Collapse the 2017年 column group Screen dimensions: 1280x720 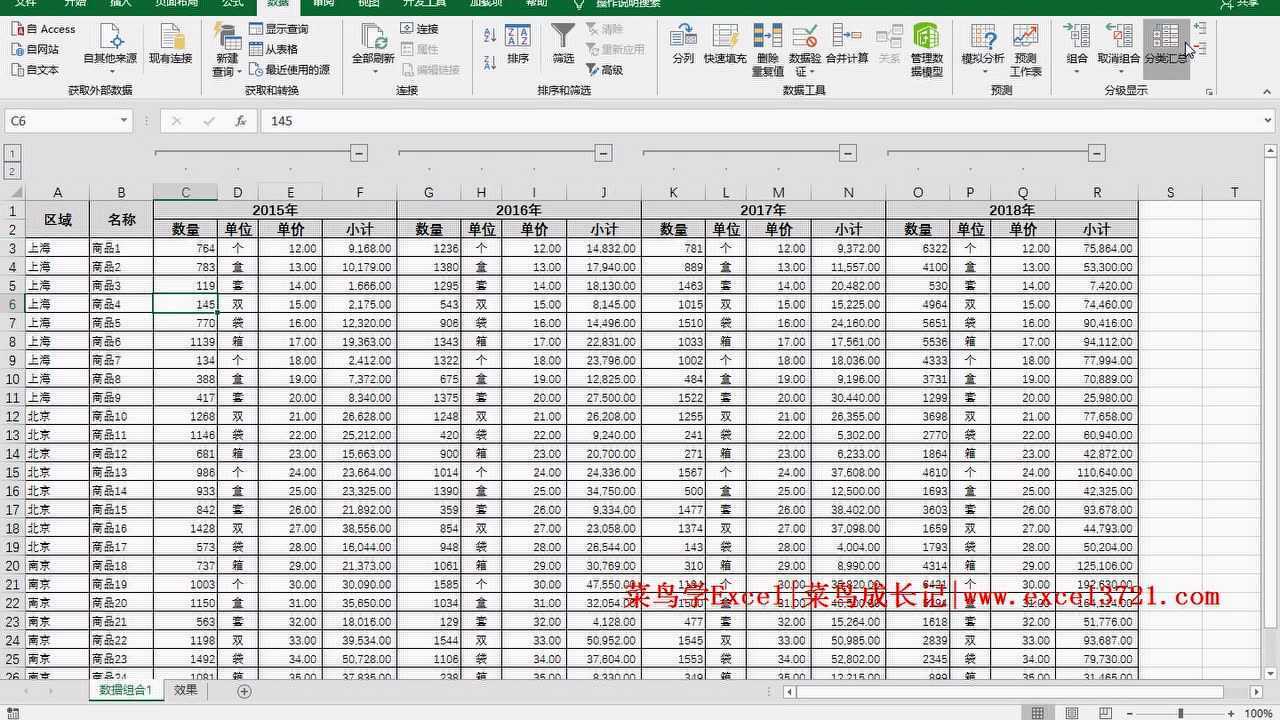click(x=848, y=153)
